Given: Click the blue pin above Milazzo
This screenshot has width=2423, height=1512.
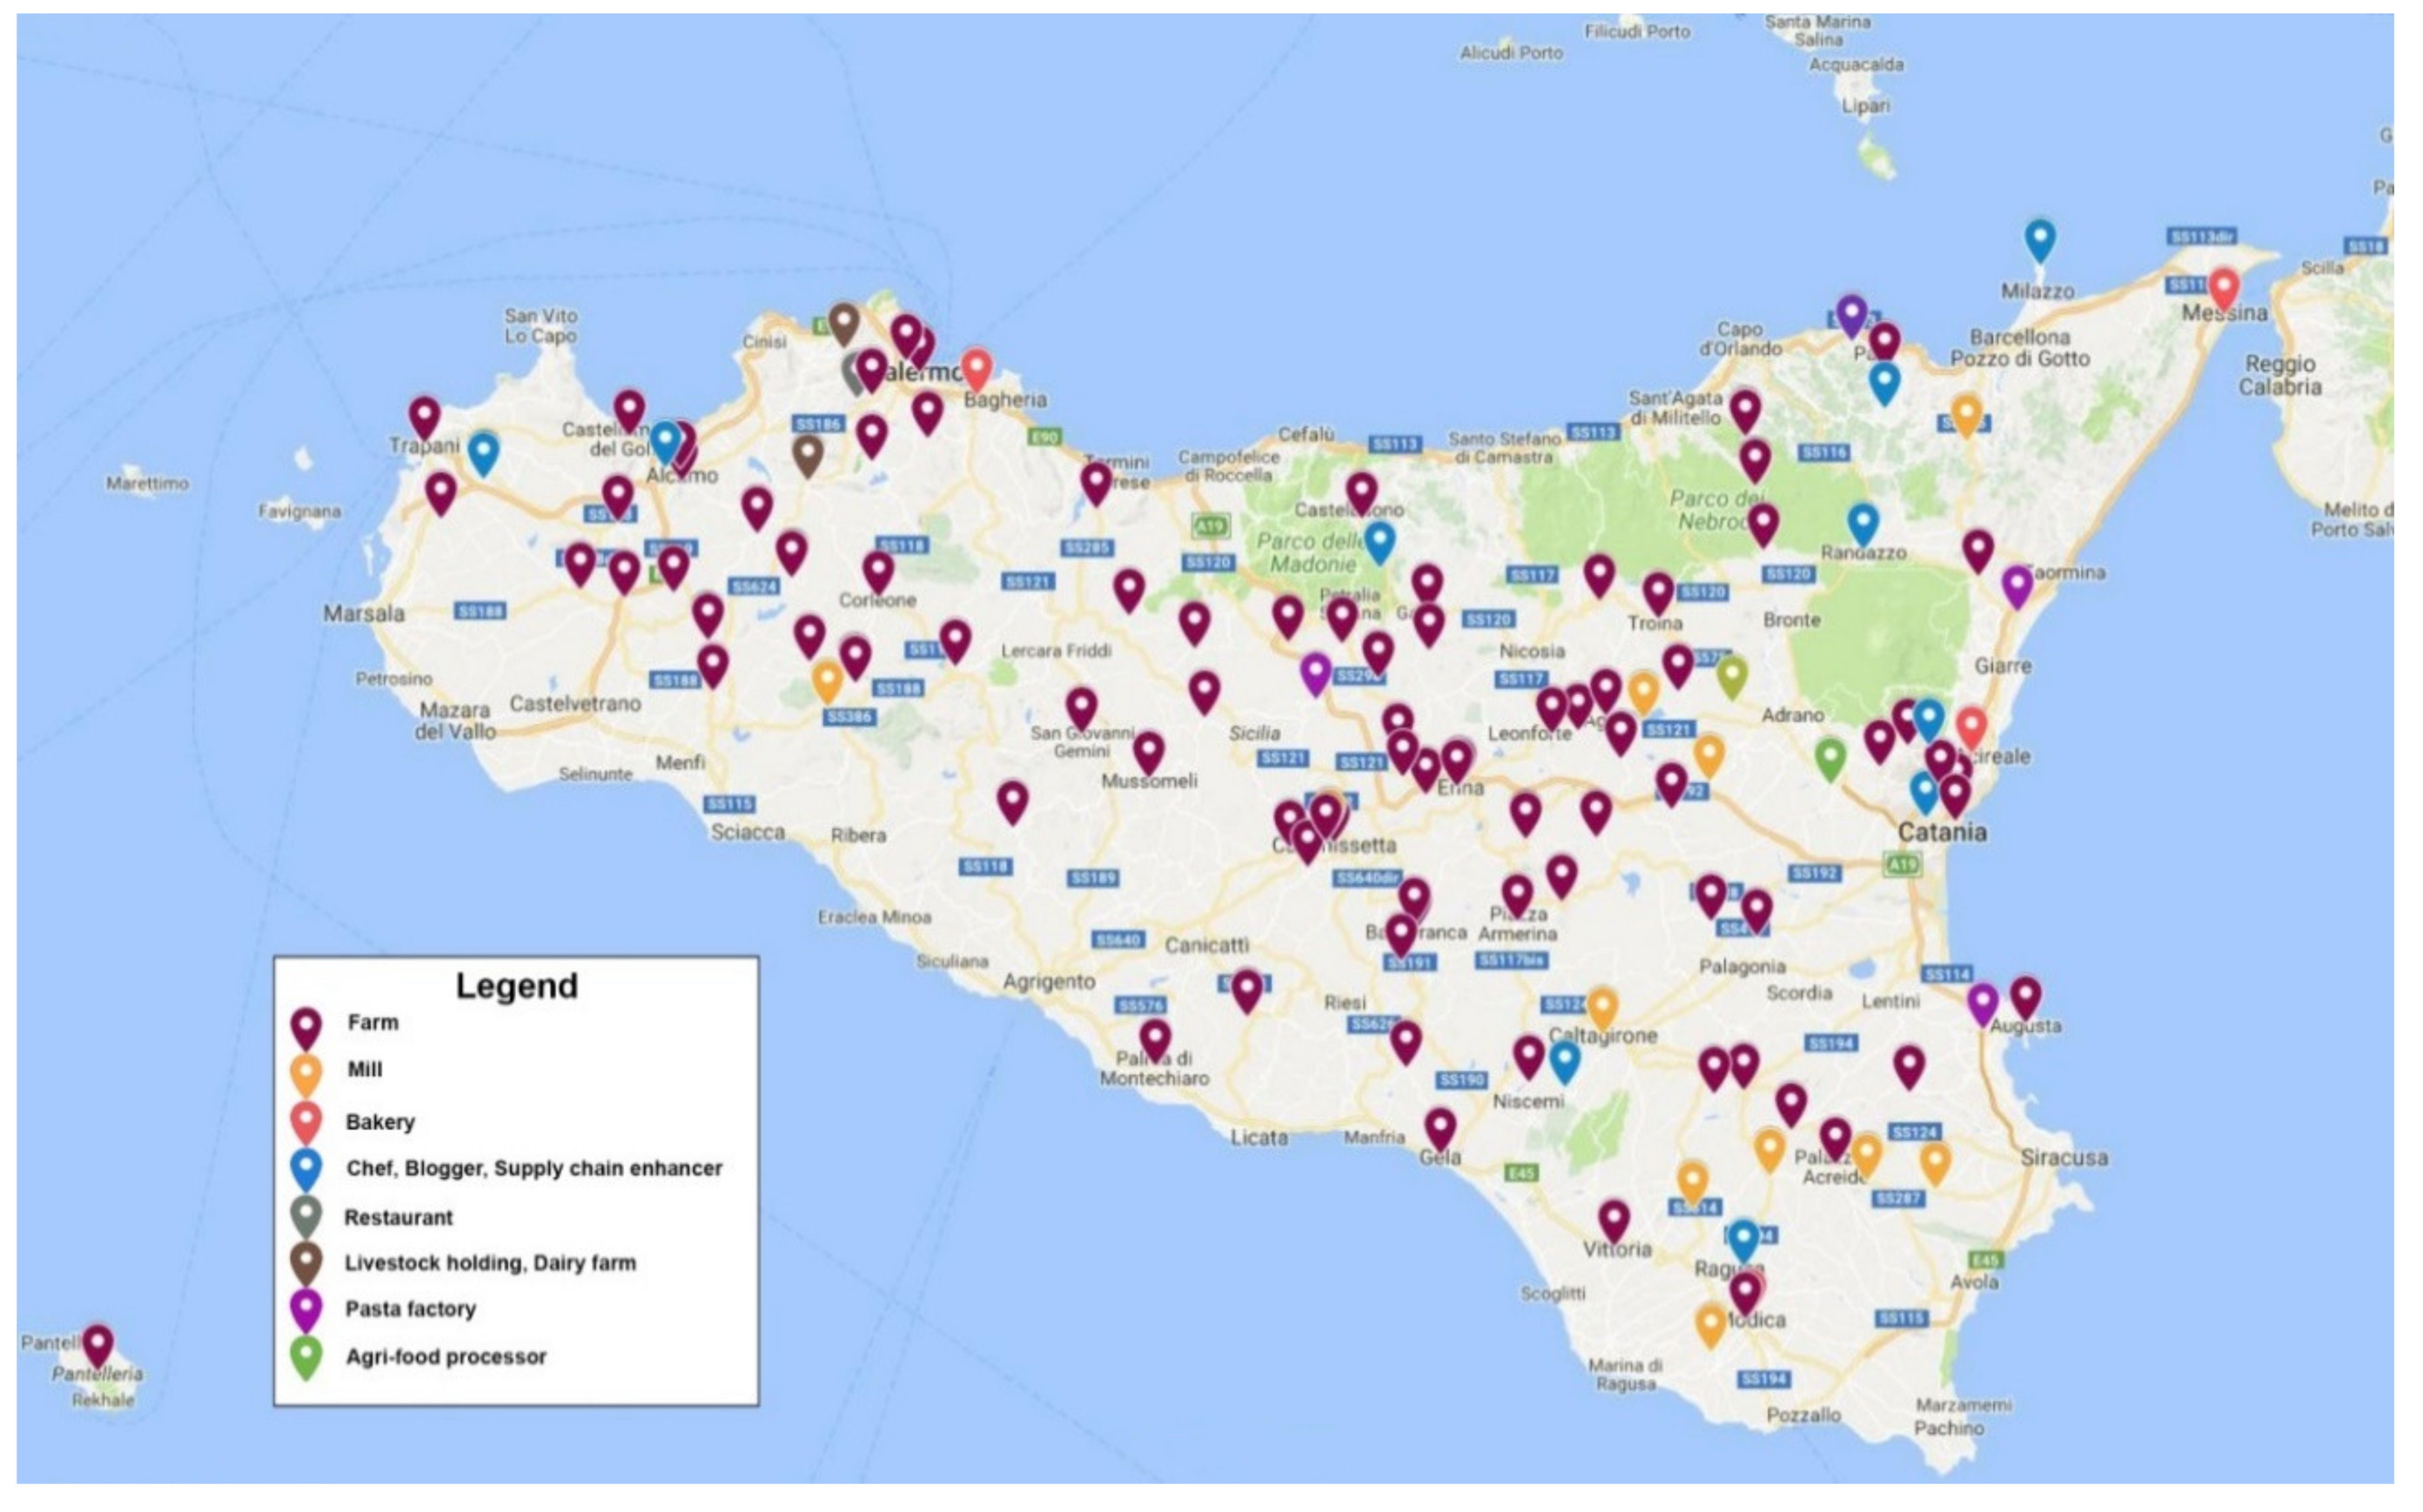Looking at the screenshot, I should pyautogui.click(x=2040, y=239).
